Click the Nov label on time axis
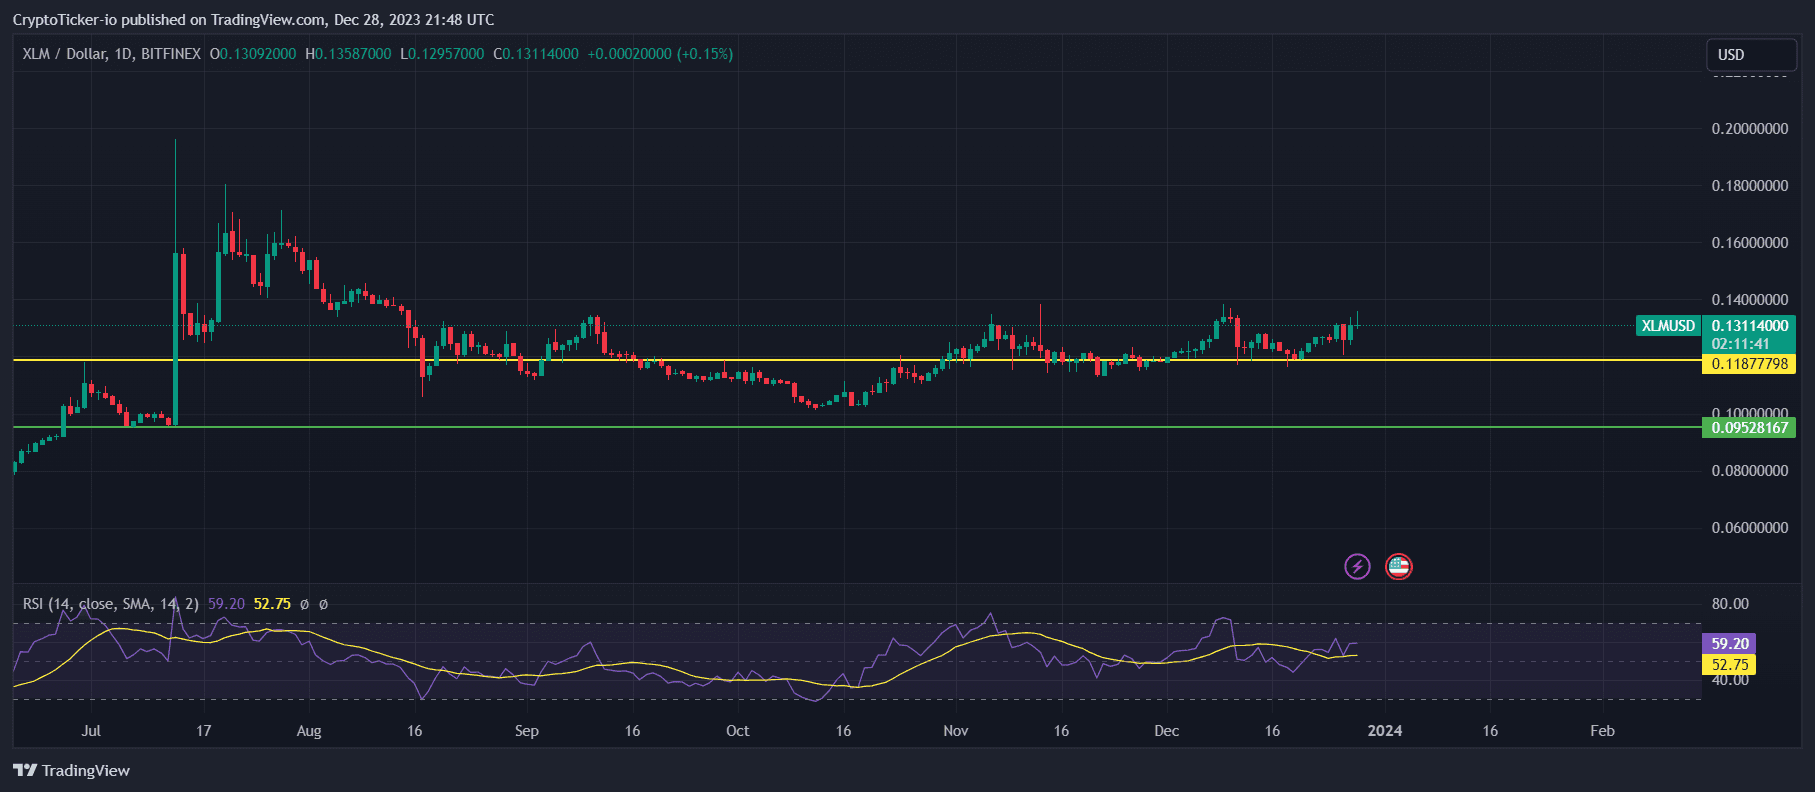 click(955, 731)
